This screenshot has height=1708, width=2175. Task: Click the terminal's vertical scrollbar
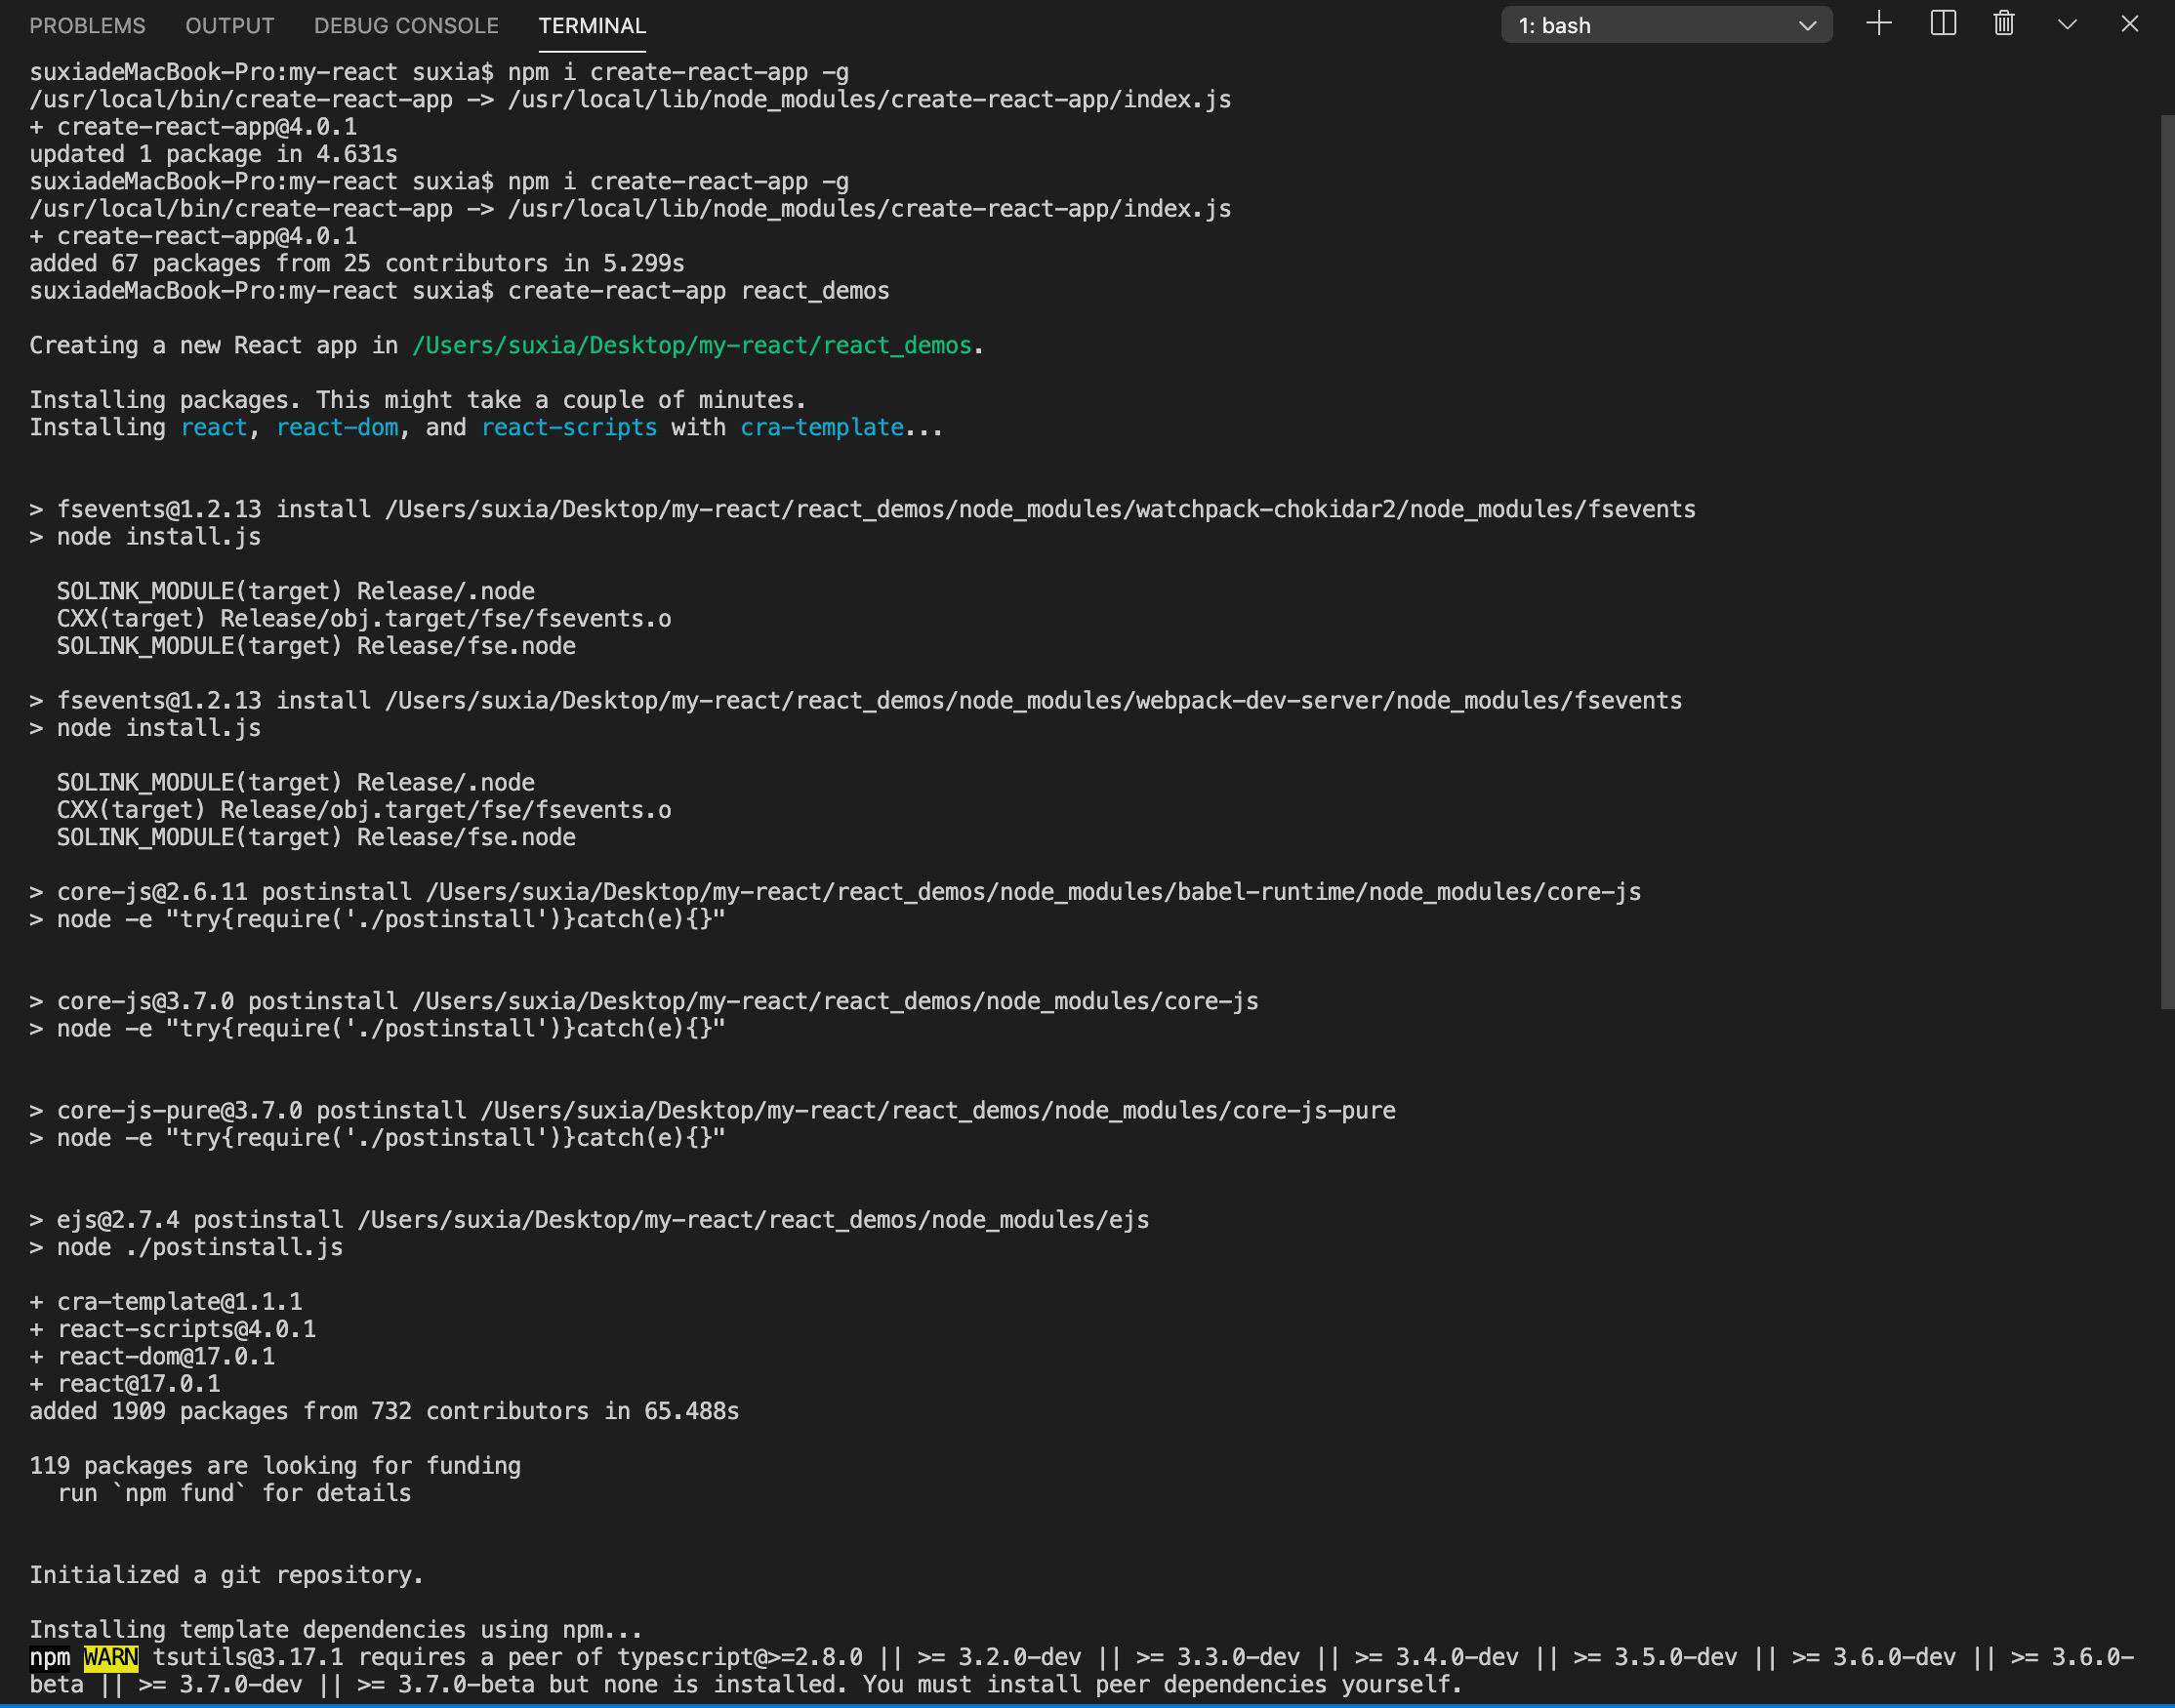2166,560
